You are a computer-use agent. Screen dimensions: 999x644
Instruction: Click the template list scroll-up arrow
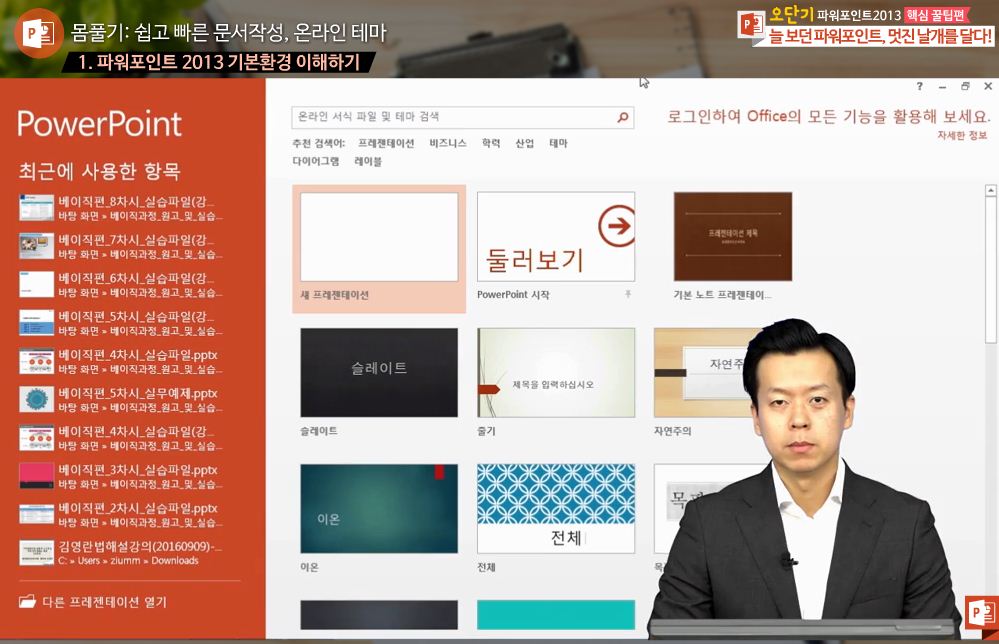pos(991,190)
